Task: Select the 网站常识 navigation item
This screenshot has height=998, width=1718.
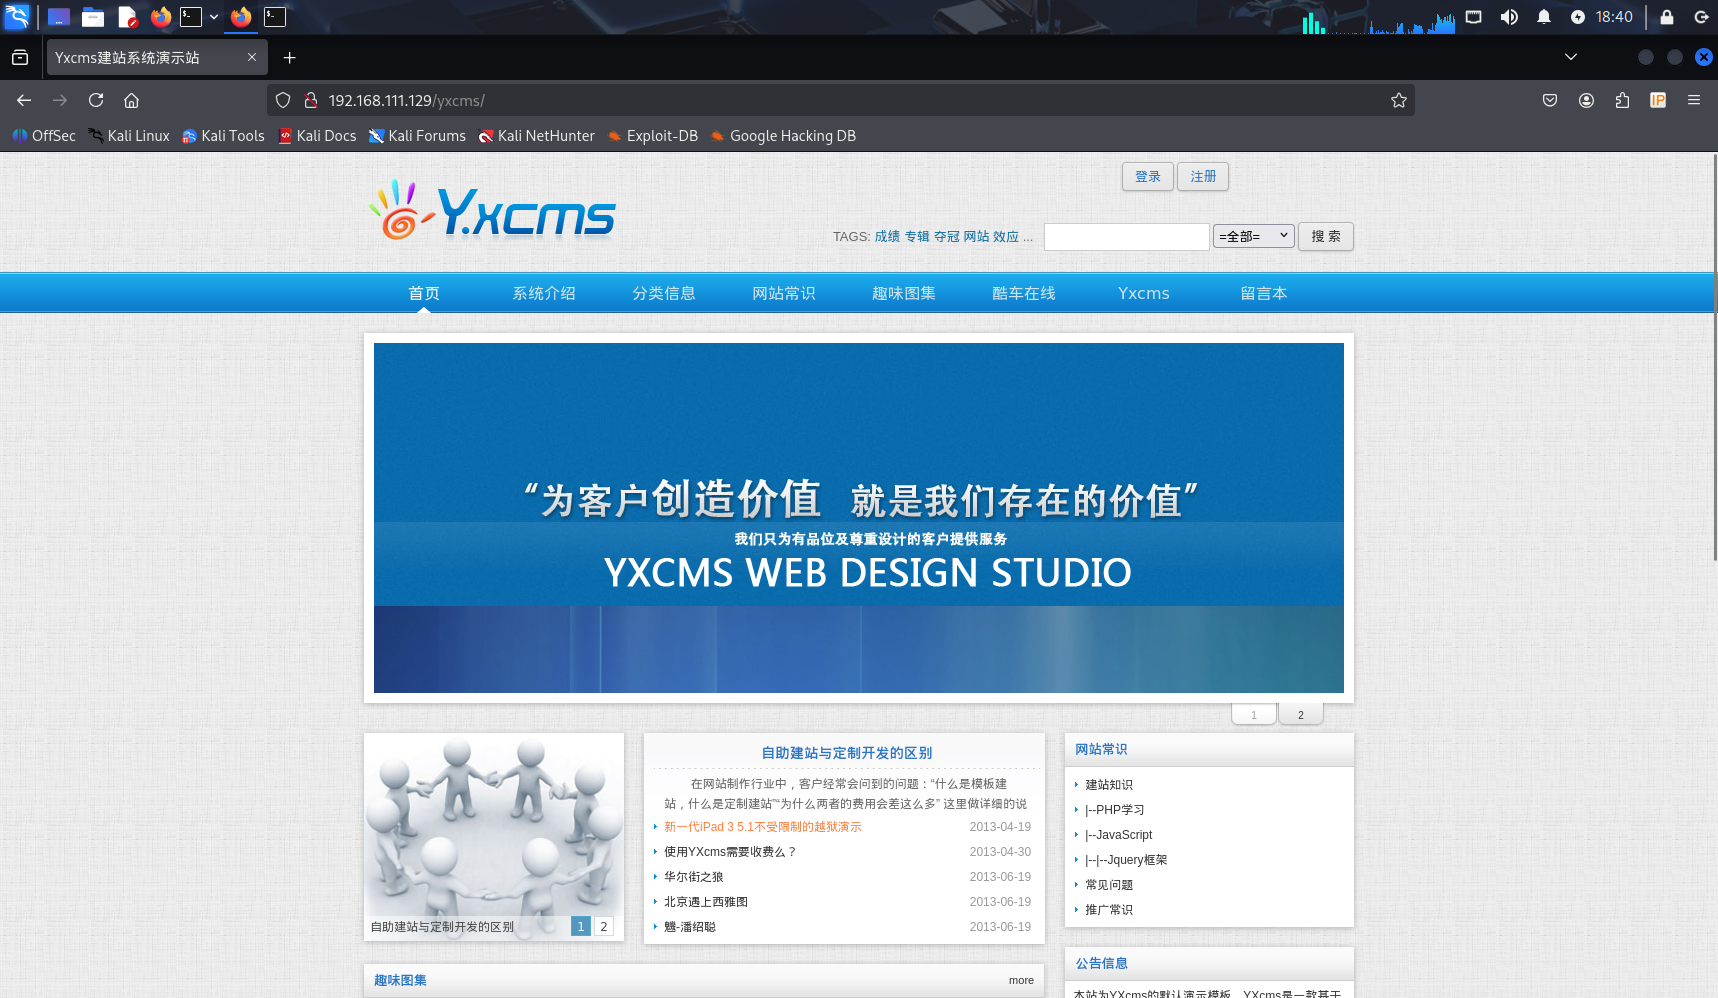Action: (784, 293)
